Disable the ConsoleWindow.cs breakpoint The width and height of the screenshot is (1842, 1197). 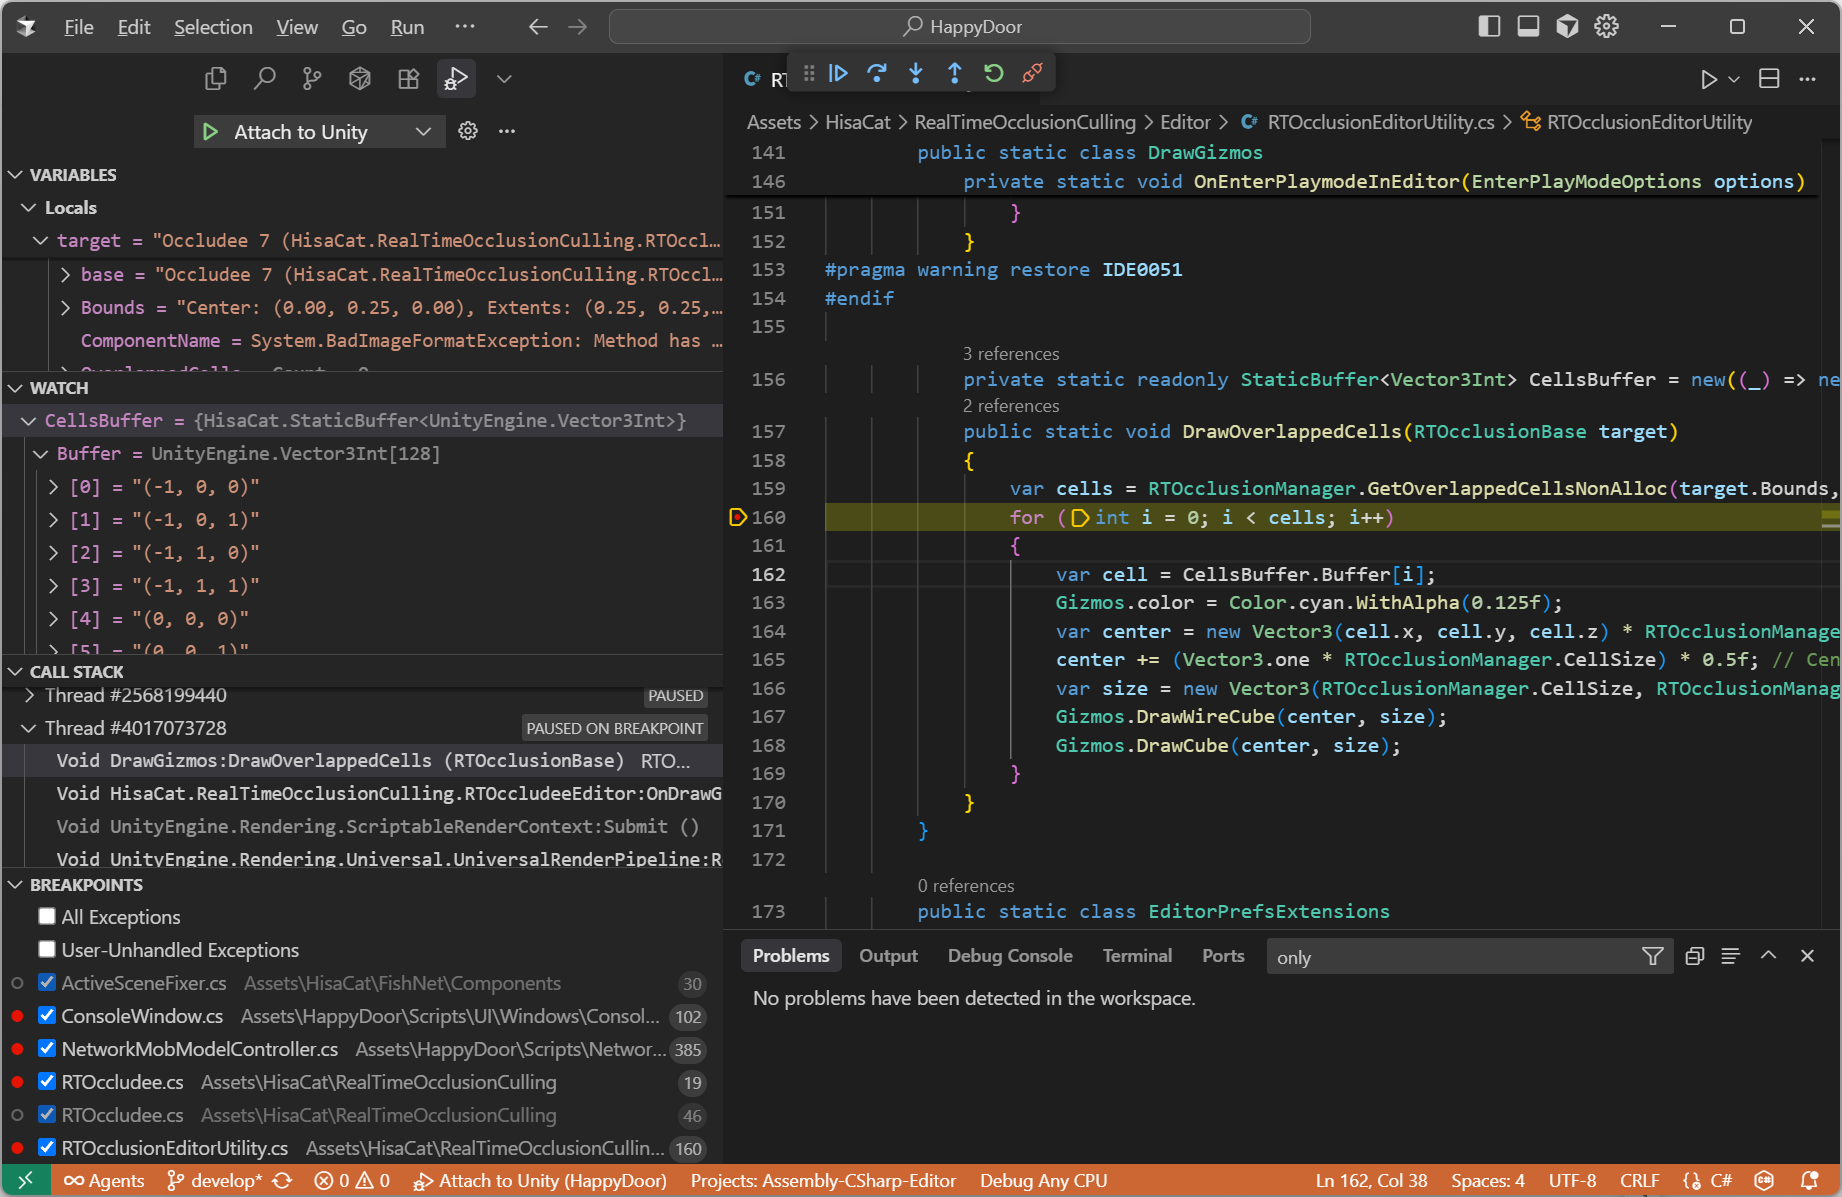coord(47,1016)
